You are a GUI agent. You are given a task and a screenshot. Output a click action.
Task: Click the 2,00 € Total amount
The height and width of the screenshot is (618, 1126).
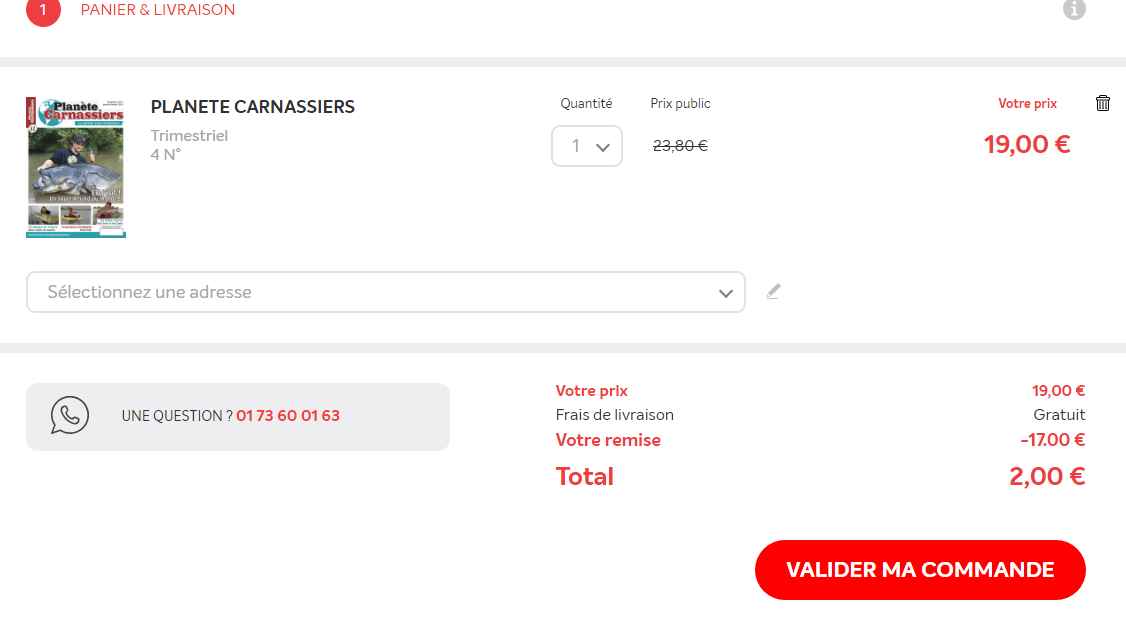(x=1047, y=476)
